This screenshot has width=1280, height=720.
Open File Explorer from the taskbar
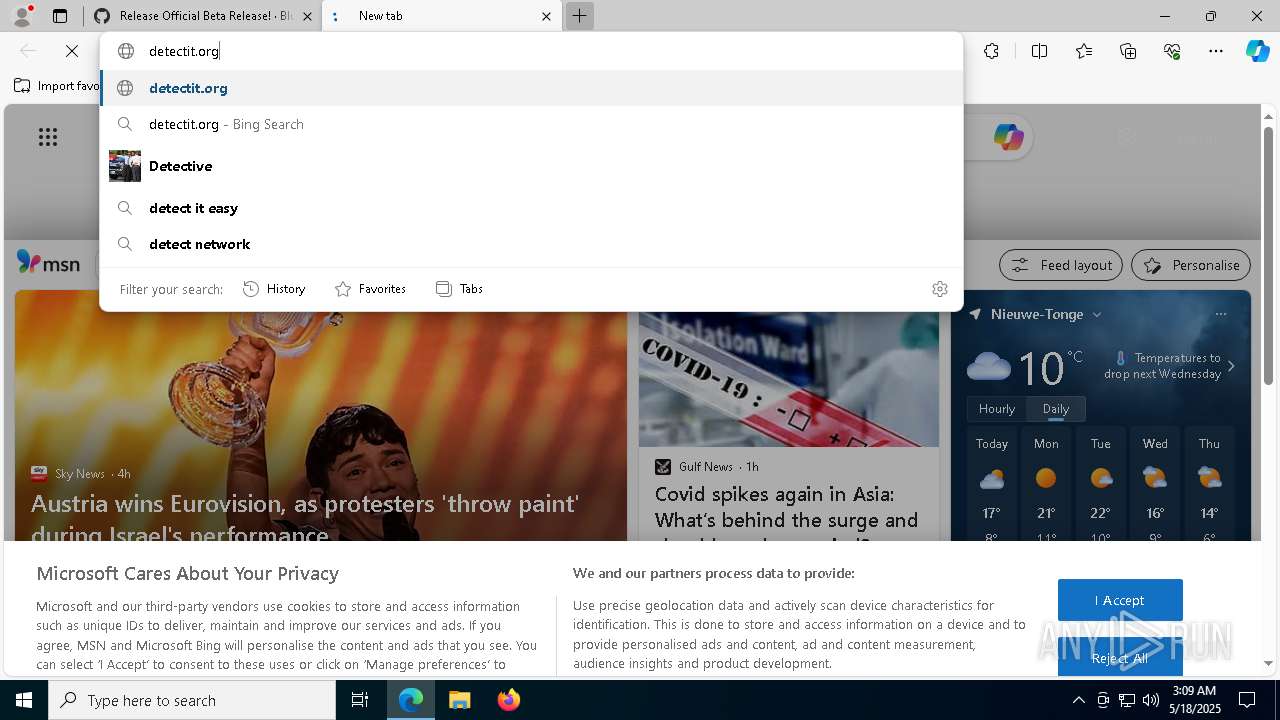[459, 700]
